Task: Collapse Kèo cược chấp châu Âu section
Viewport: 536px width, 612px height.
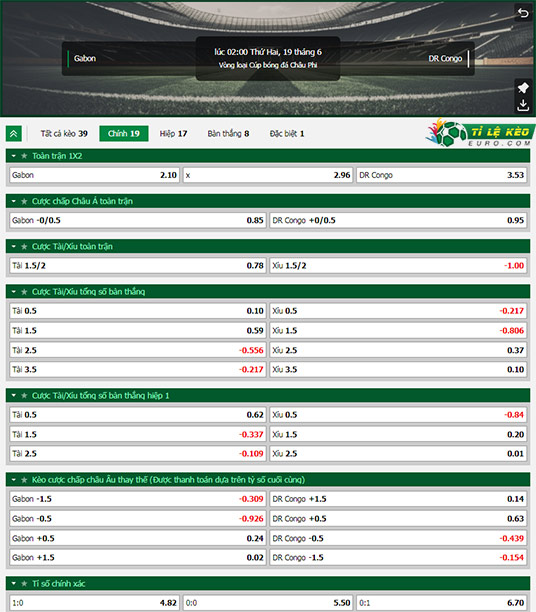Action: 14,480
